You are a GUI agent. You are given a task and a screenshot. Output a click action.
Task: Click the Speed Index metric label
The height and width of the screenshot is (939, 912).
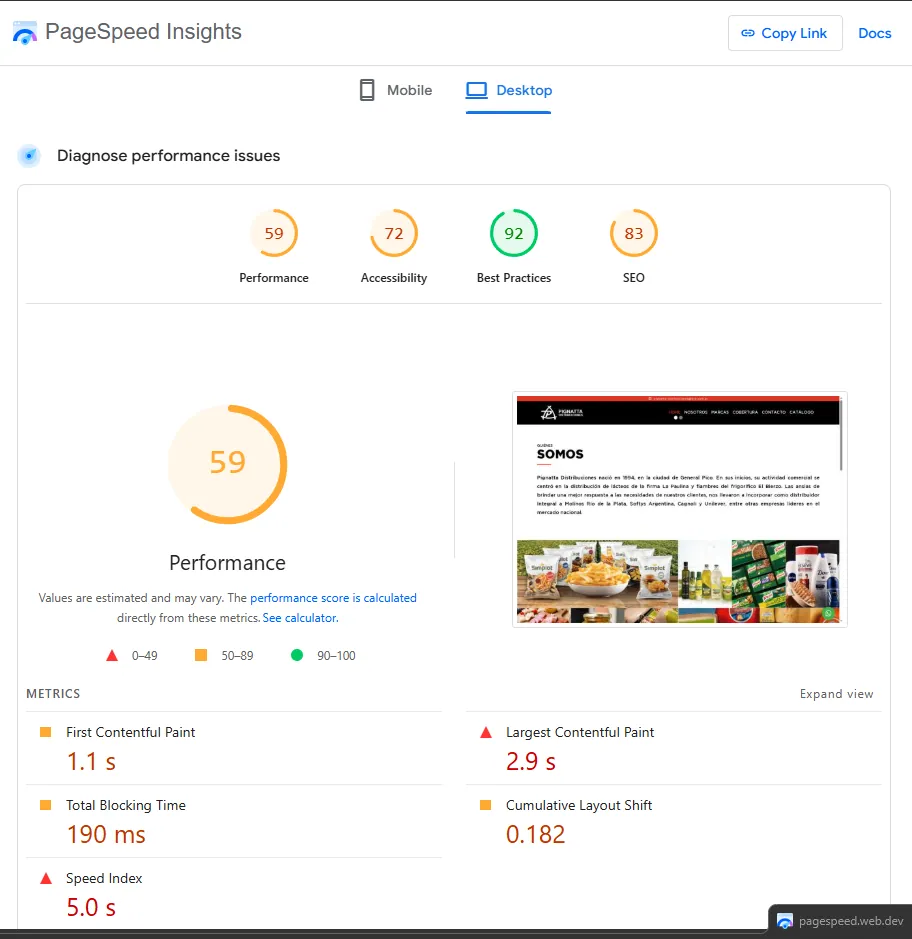tap(104, 879)
